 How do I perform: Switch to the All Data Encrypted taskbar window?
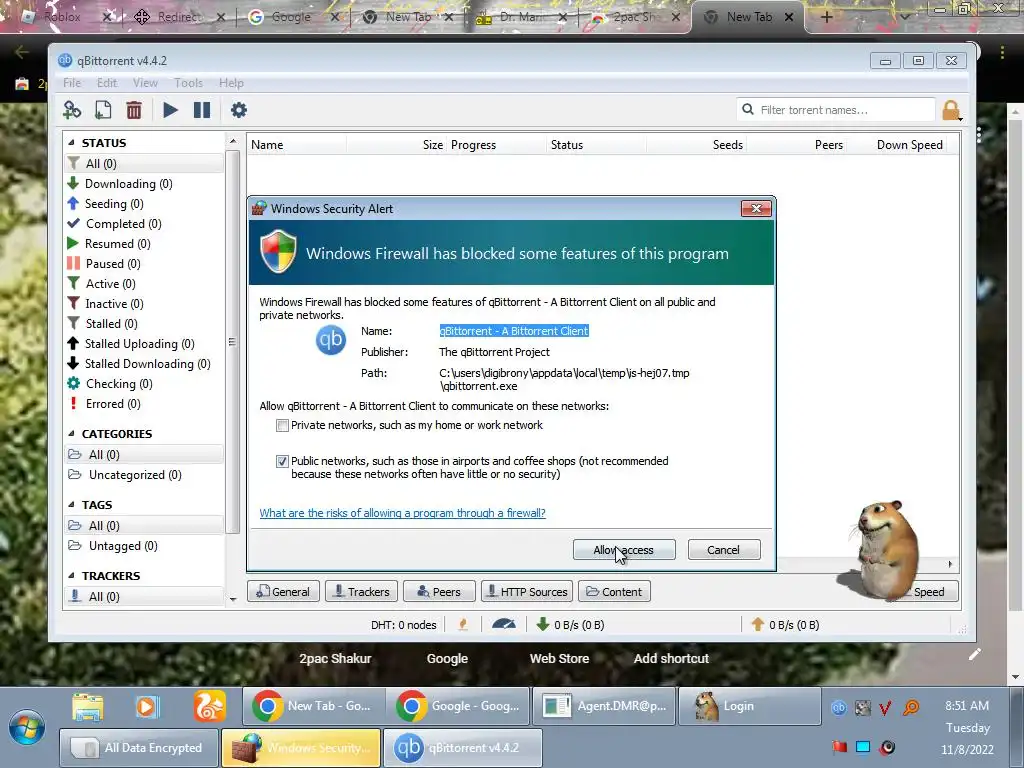coord(138,748)
